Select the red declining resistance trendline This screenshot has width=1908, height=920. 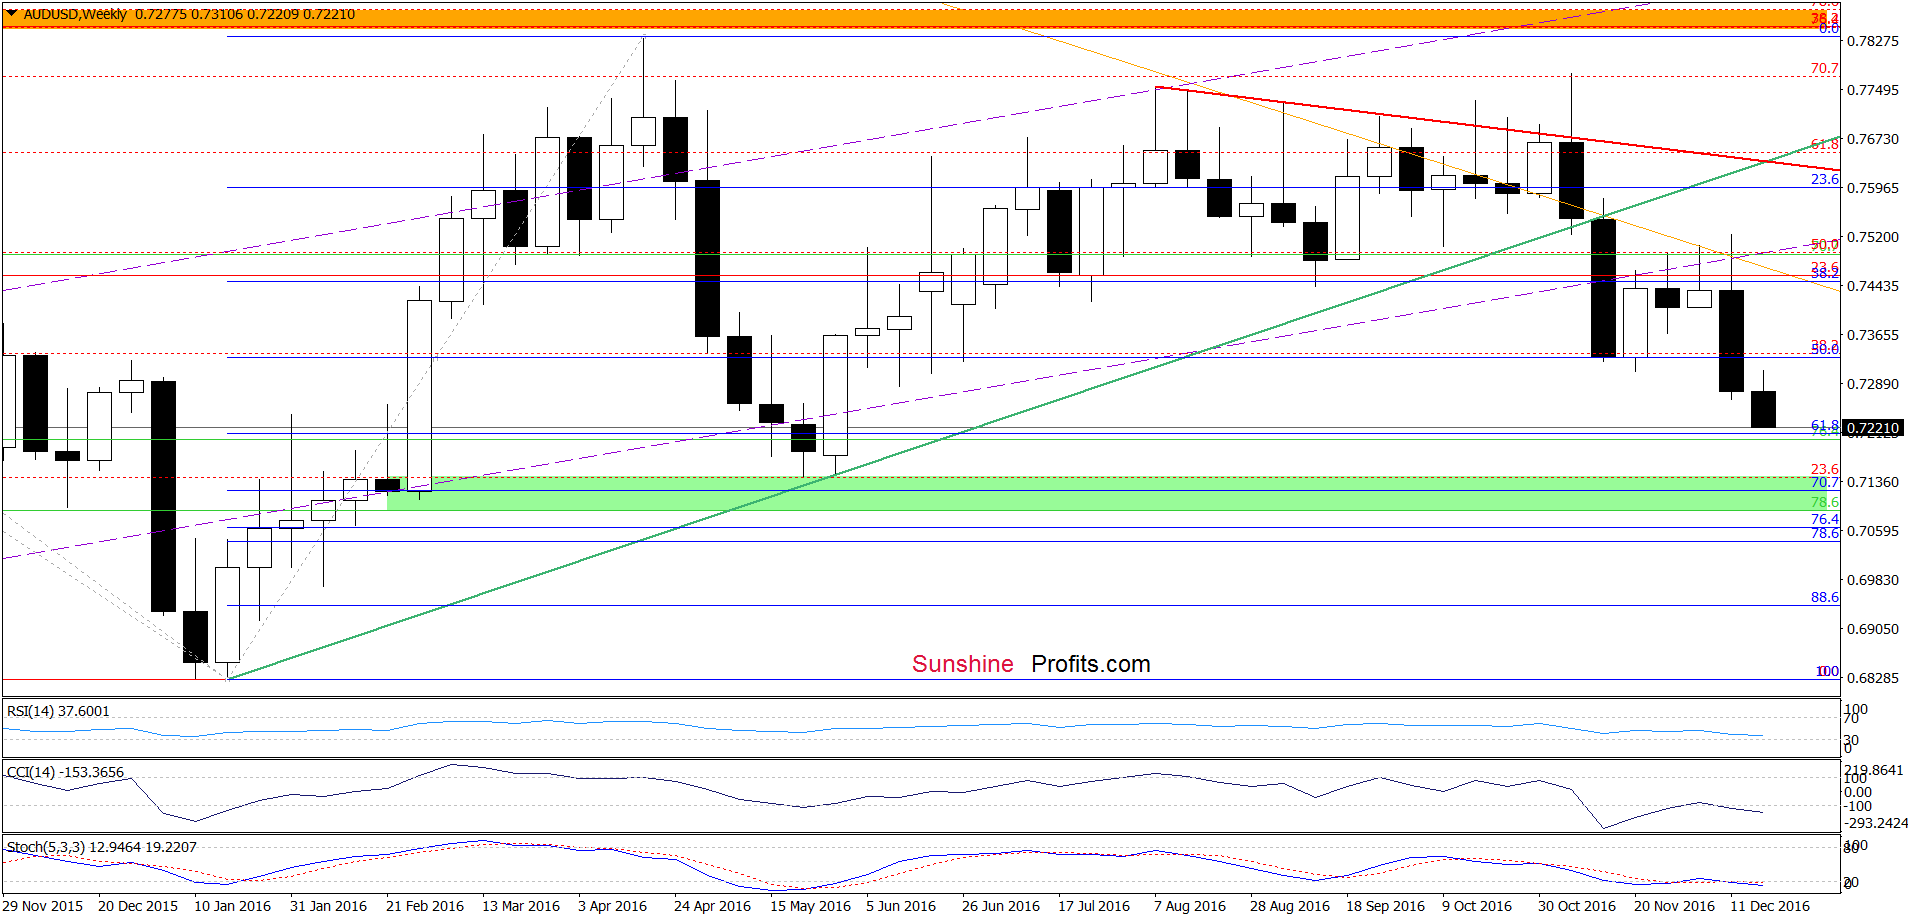pyautogui.click(x=1497, y=129)
